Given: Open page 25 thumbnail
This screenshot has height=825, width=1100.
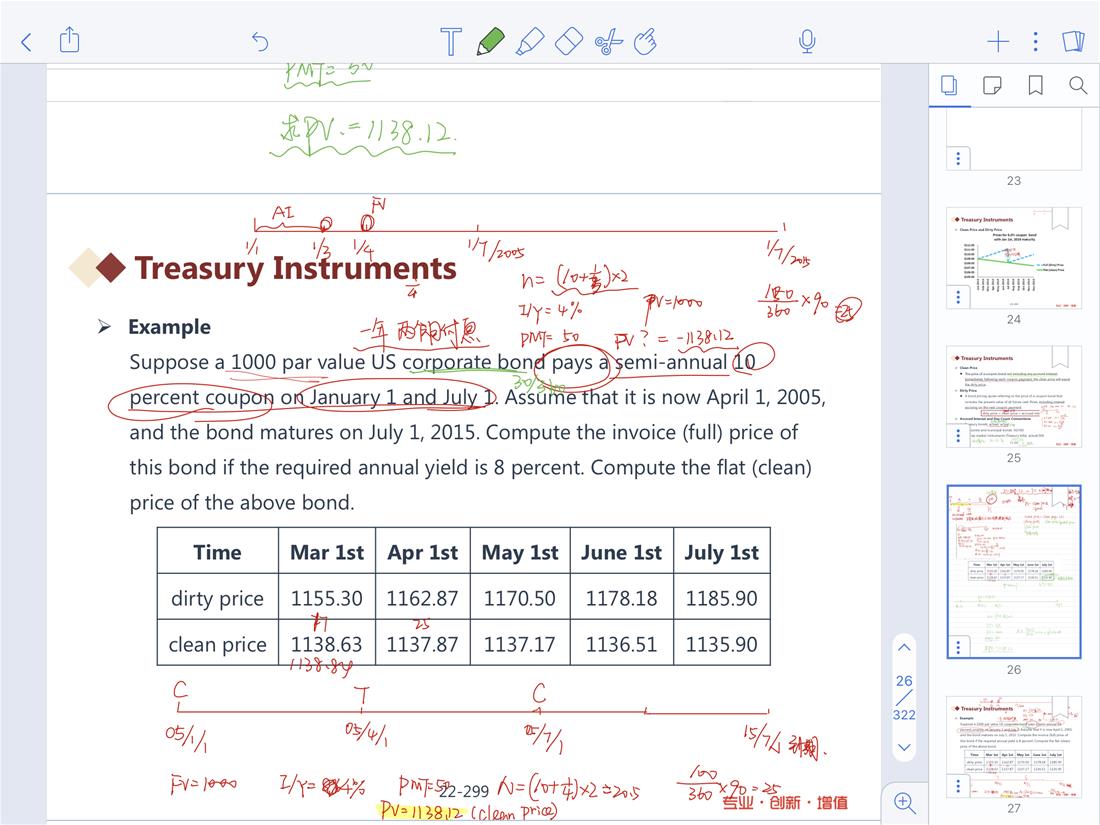Looking at the screenshot, I should coord(1014,396).
